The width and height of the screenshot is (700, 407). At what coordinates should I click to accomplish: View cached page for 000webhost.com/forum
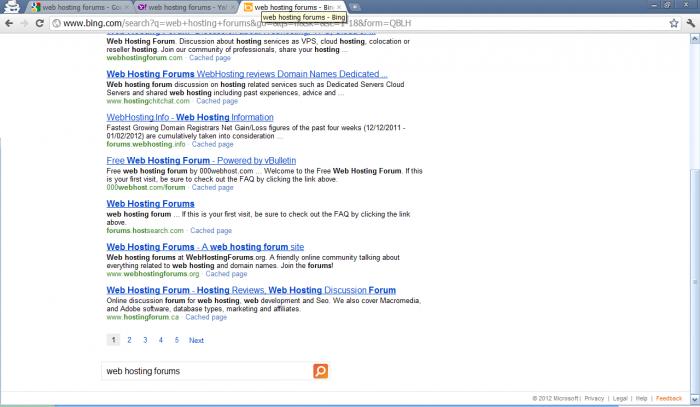point(212,187)
